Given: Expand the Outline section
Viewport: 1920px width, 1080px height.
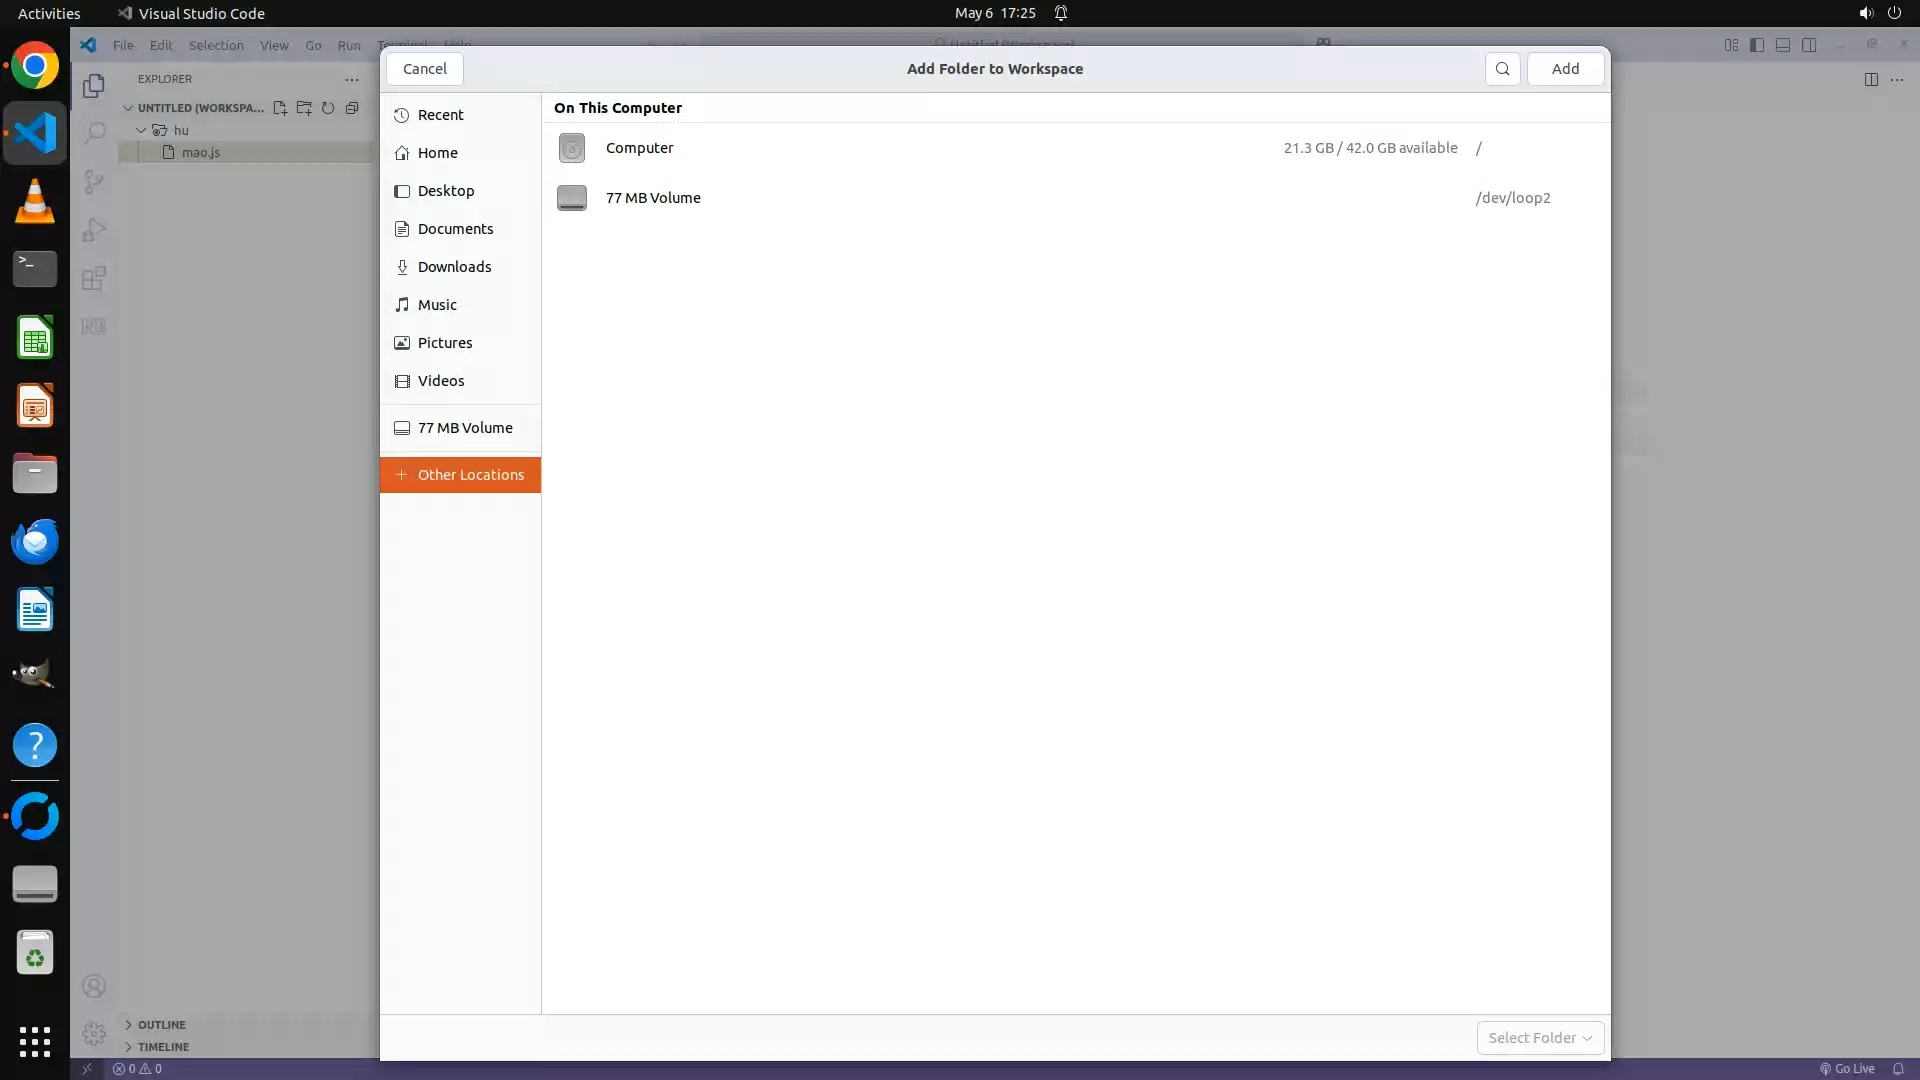Looking at the screenshot, I should click(x=161, y=1025).
